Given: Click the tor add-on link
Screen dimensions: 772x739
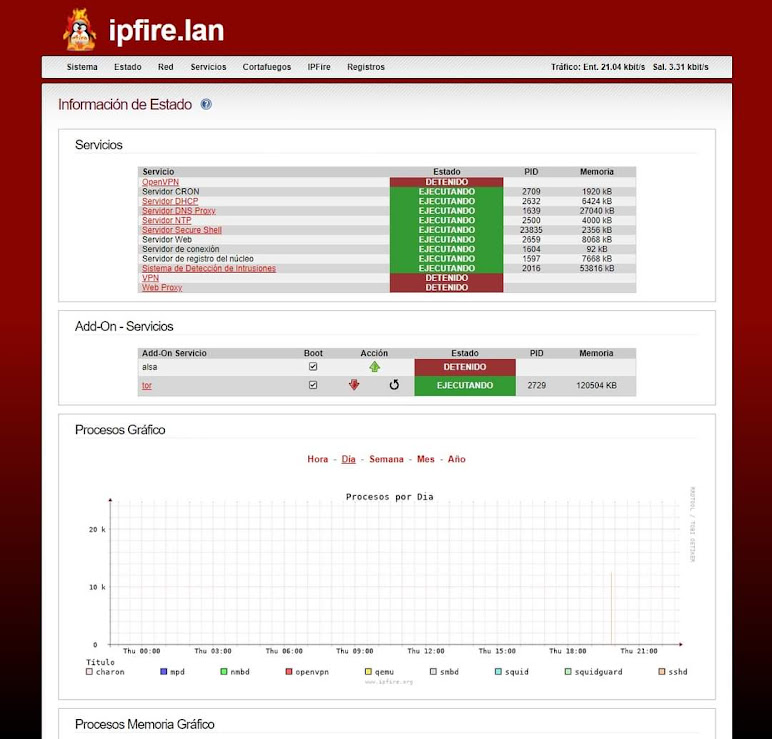Looking at the screenshot, I should coord(146,385).
